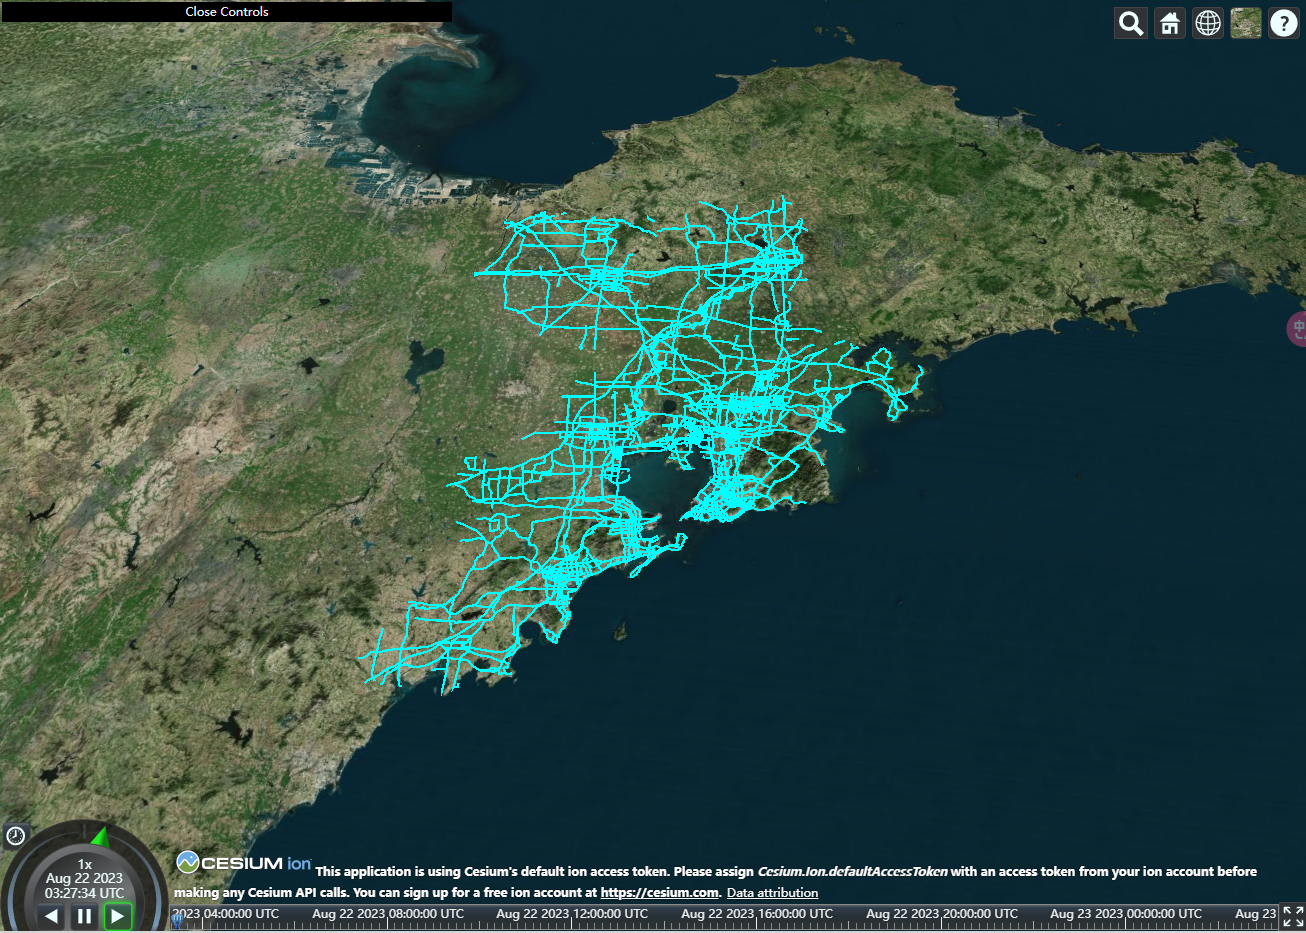
Task: Toggle fullscreen mode
Action: [1293, 916]
